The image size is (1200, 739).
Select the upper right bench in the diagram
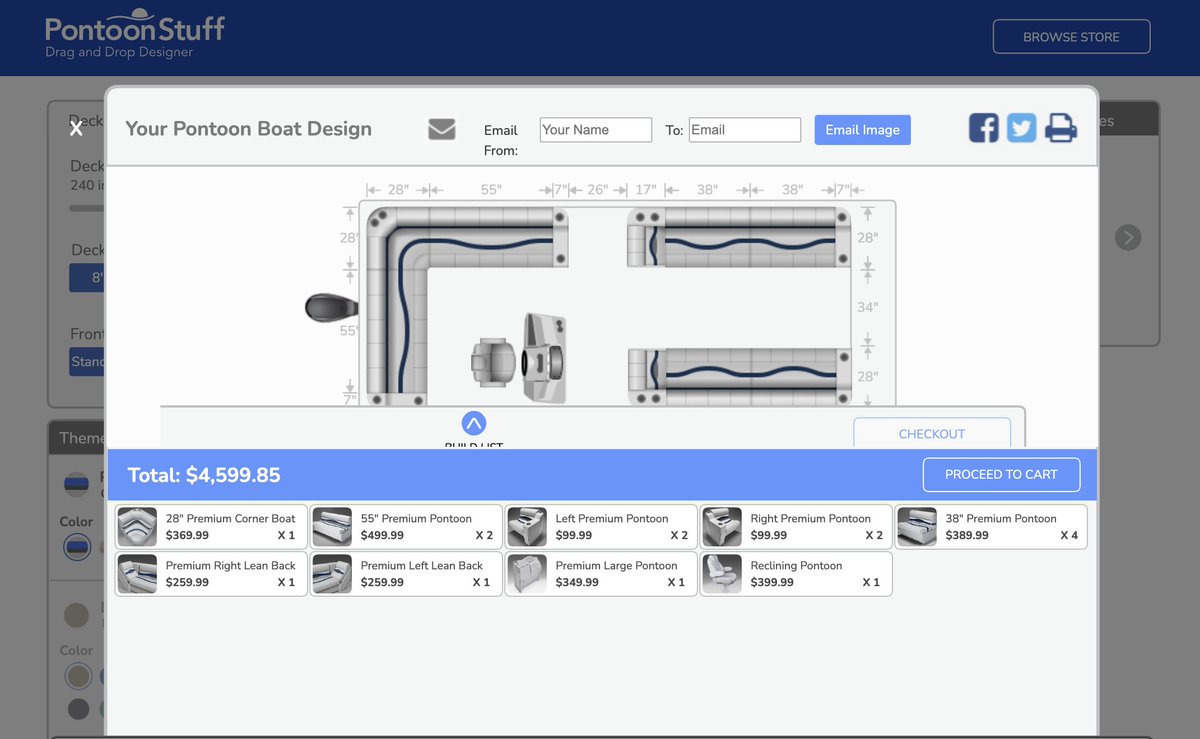click(738, 237)
